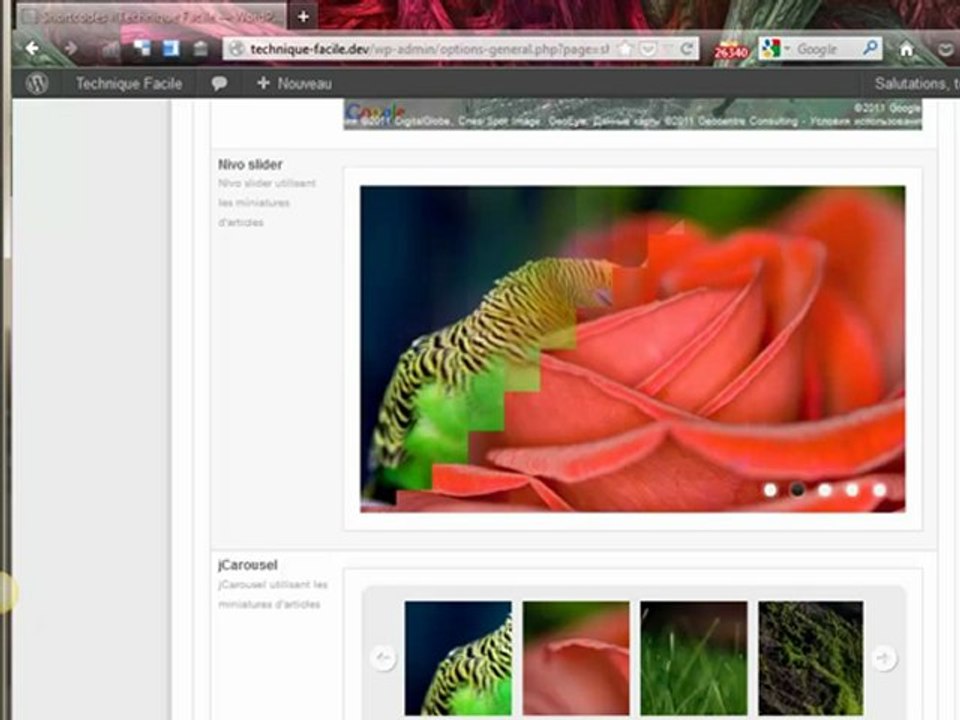Select fourth Nivo slider navigation dot

pos(852,490)
